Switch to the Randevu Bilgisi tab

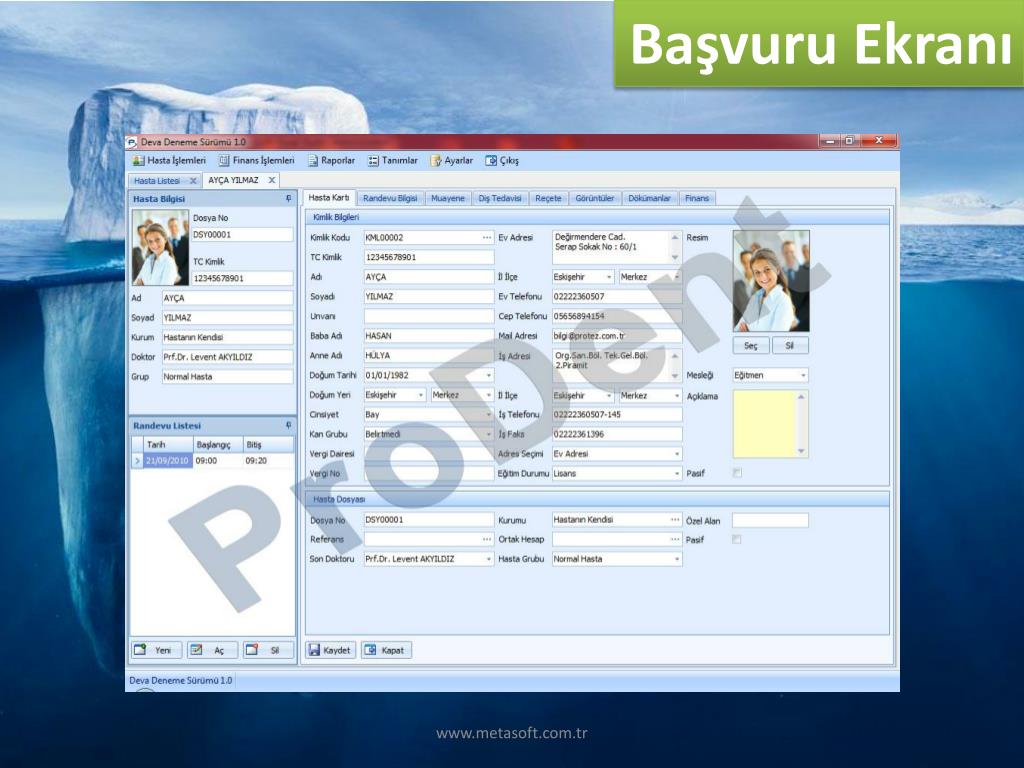[390, 198]
